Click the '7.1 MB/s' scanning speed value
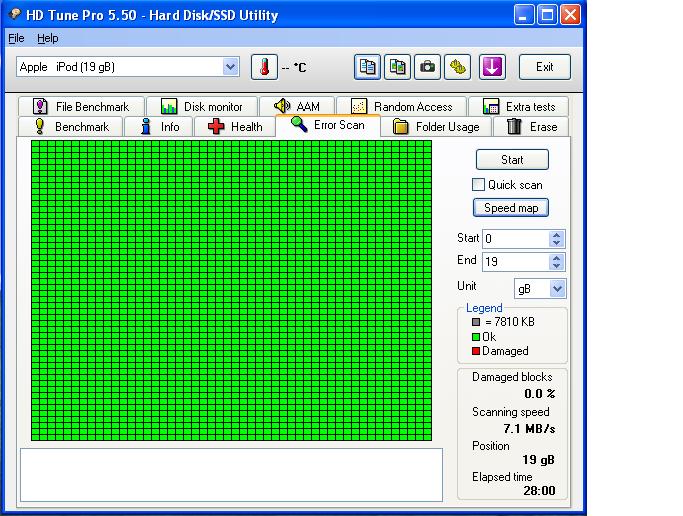The width and height of the screenshot is (683, 516). tap(529, 429)
